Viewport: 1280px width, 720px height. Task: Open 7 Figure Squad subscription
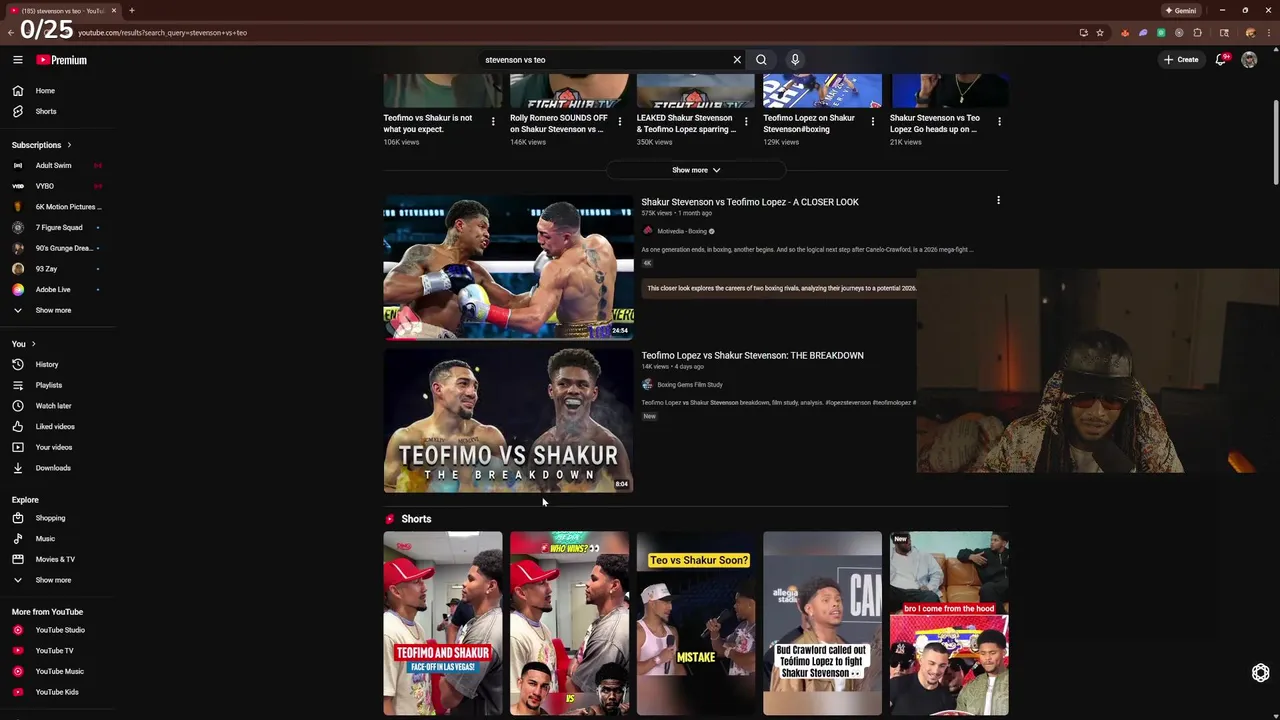(57, 227)
